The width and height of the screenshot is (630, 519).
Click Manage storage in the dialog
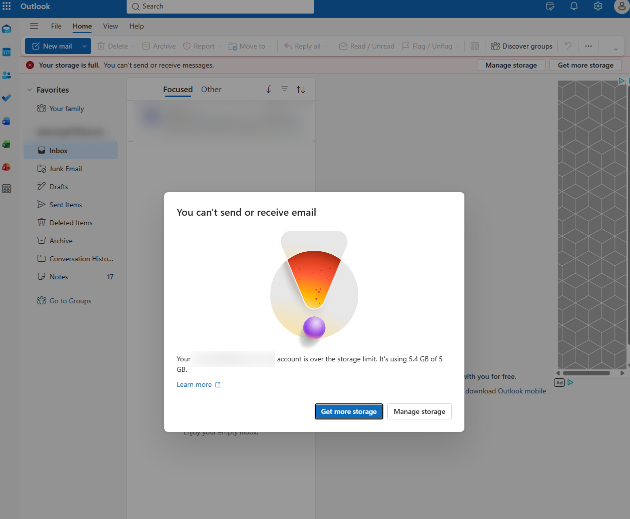pos(419,411)
